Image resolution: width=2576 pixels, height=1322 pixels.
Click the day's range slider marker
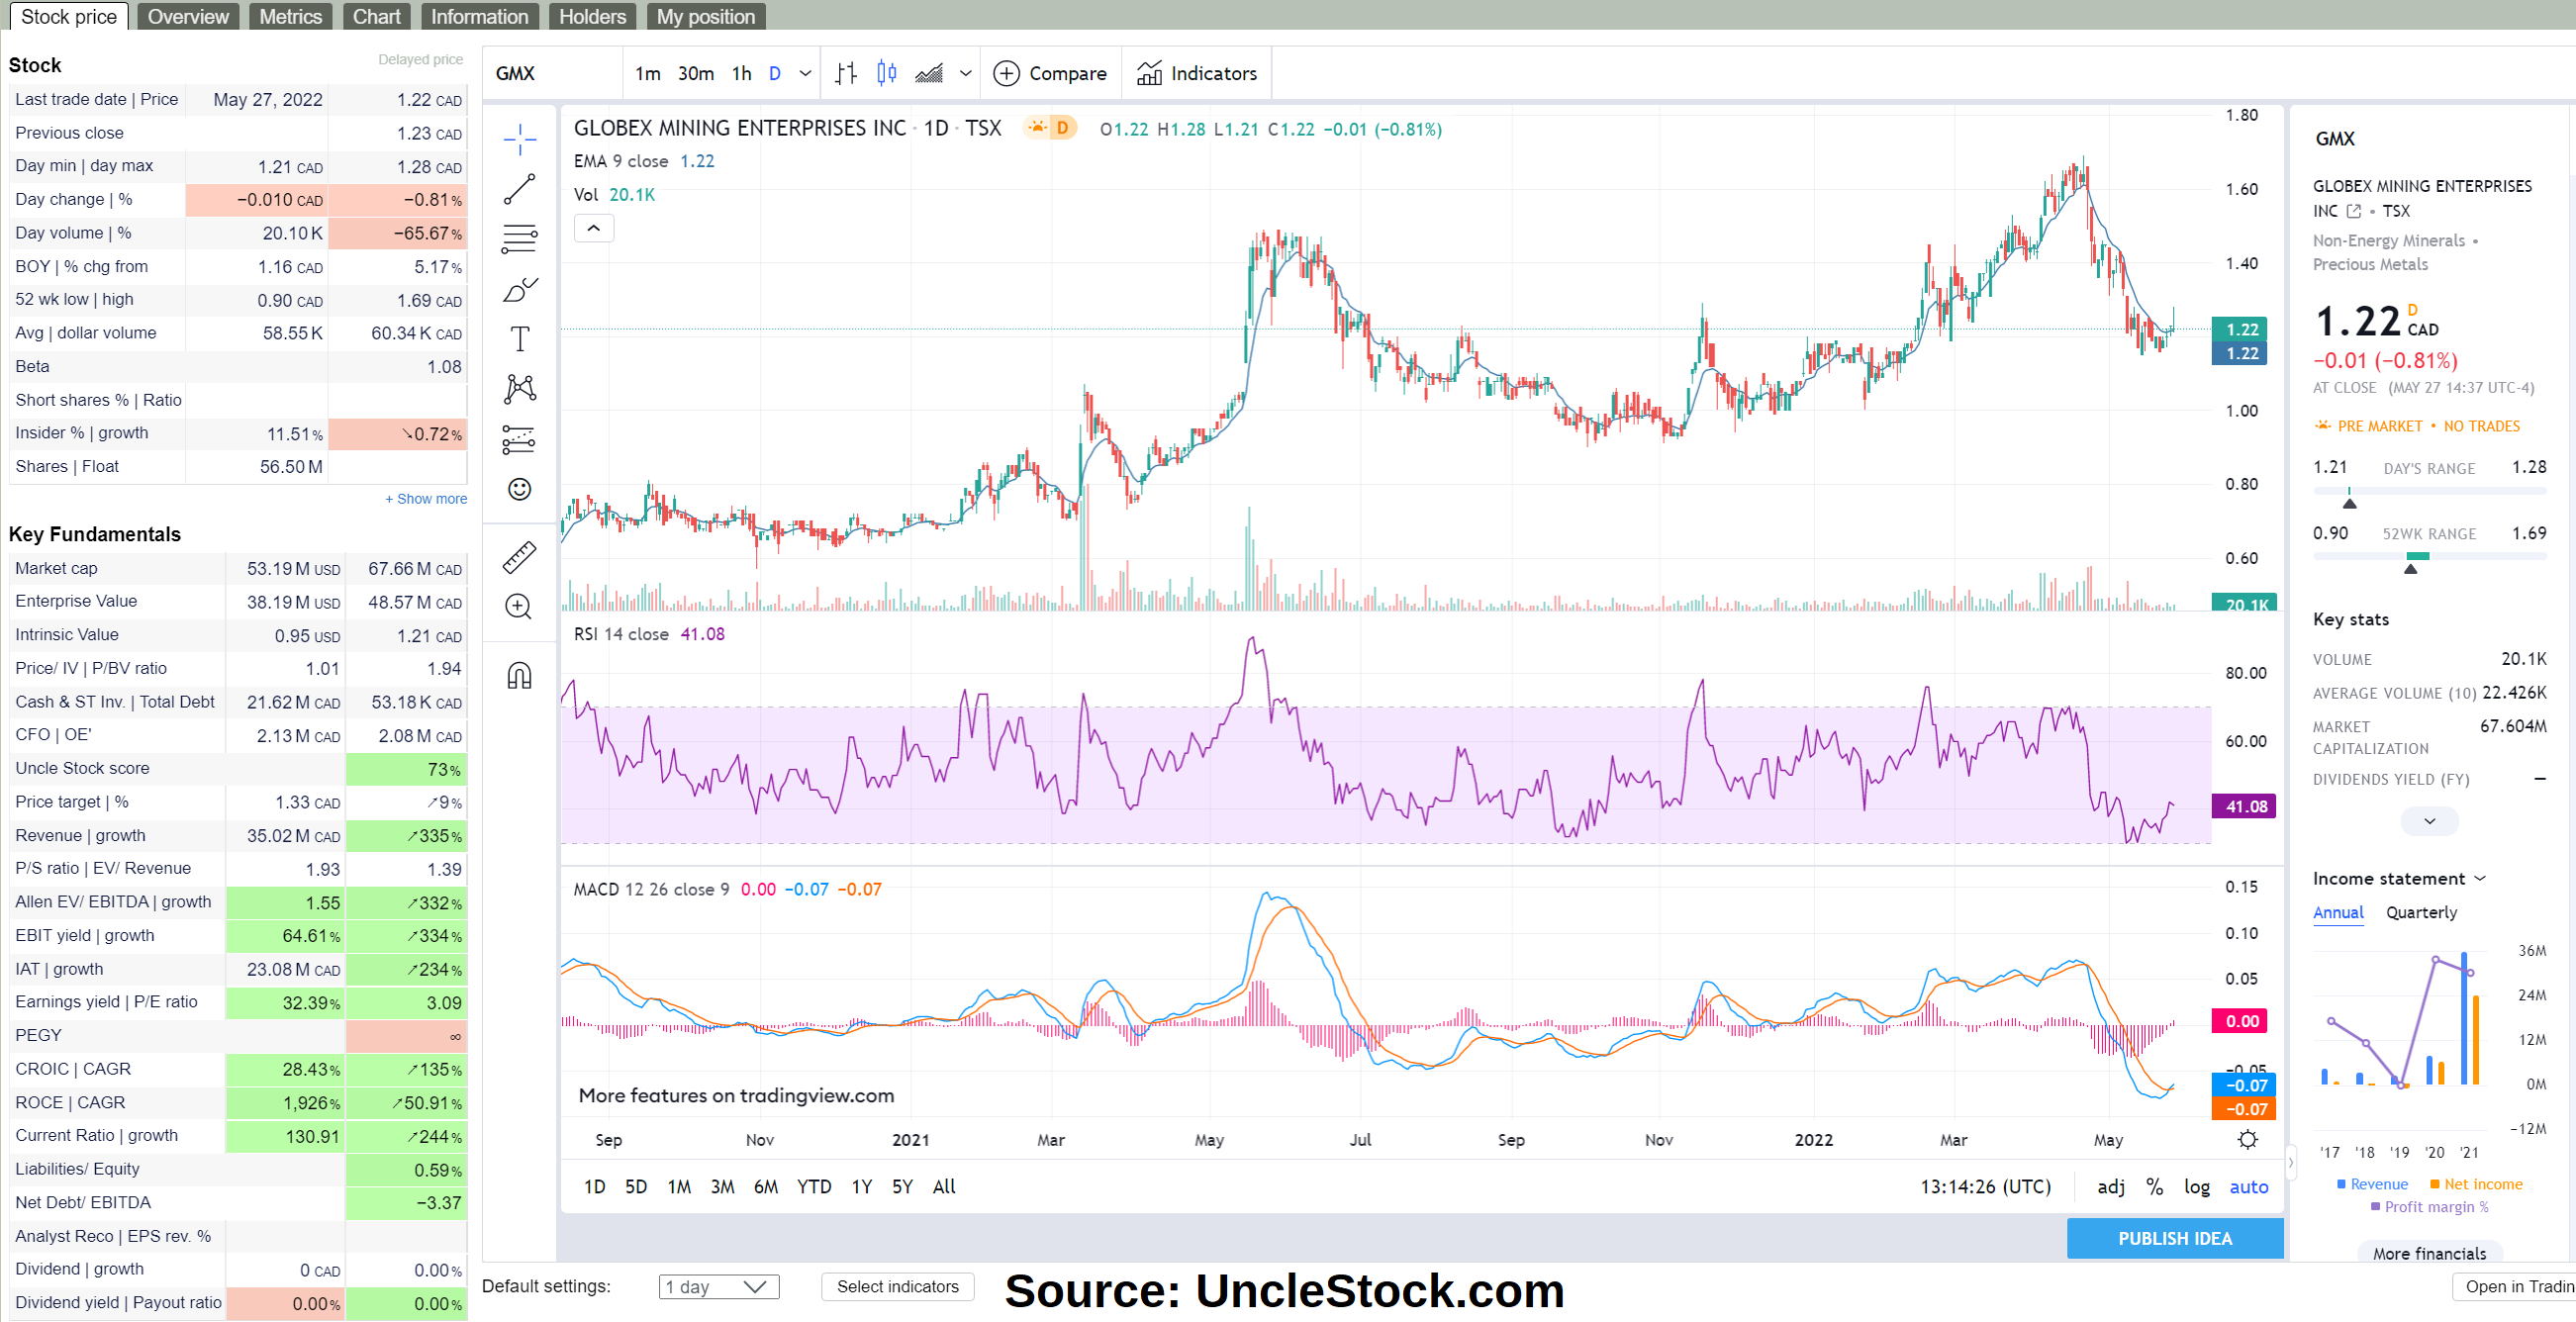click(x=2350, y=503)
